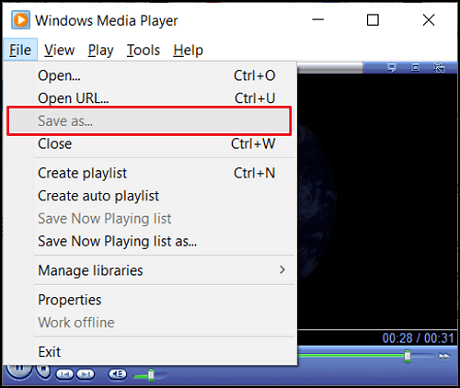The height and width of the screenshot is (388, 460).
Task: Click the arrow icon at the video's top-right
Action: 439,68
